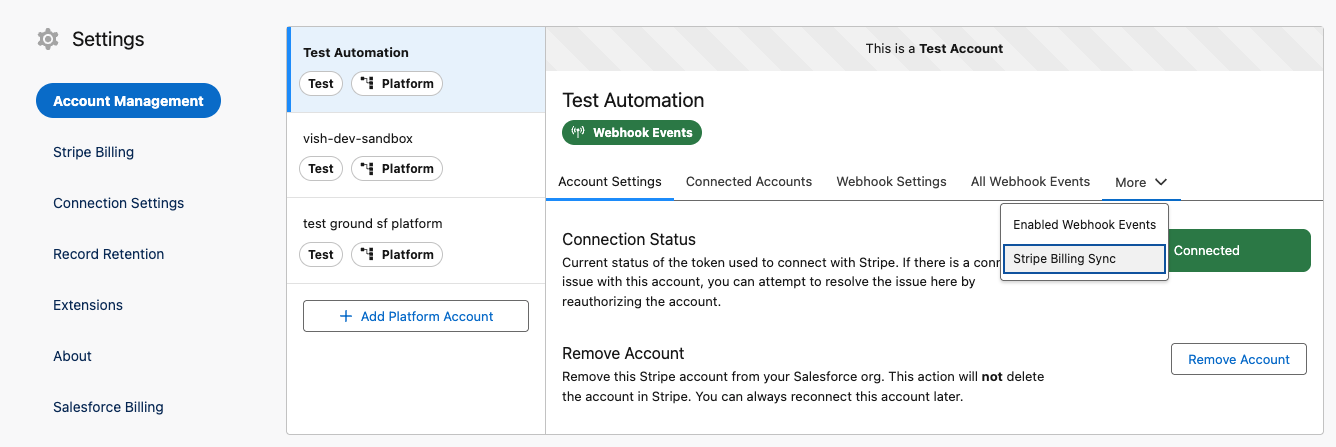Screen dimensions: 1336x447
Task: Expand the More tab chevron
Action: [1160, 182]
